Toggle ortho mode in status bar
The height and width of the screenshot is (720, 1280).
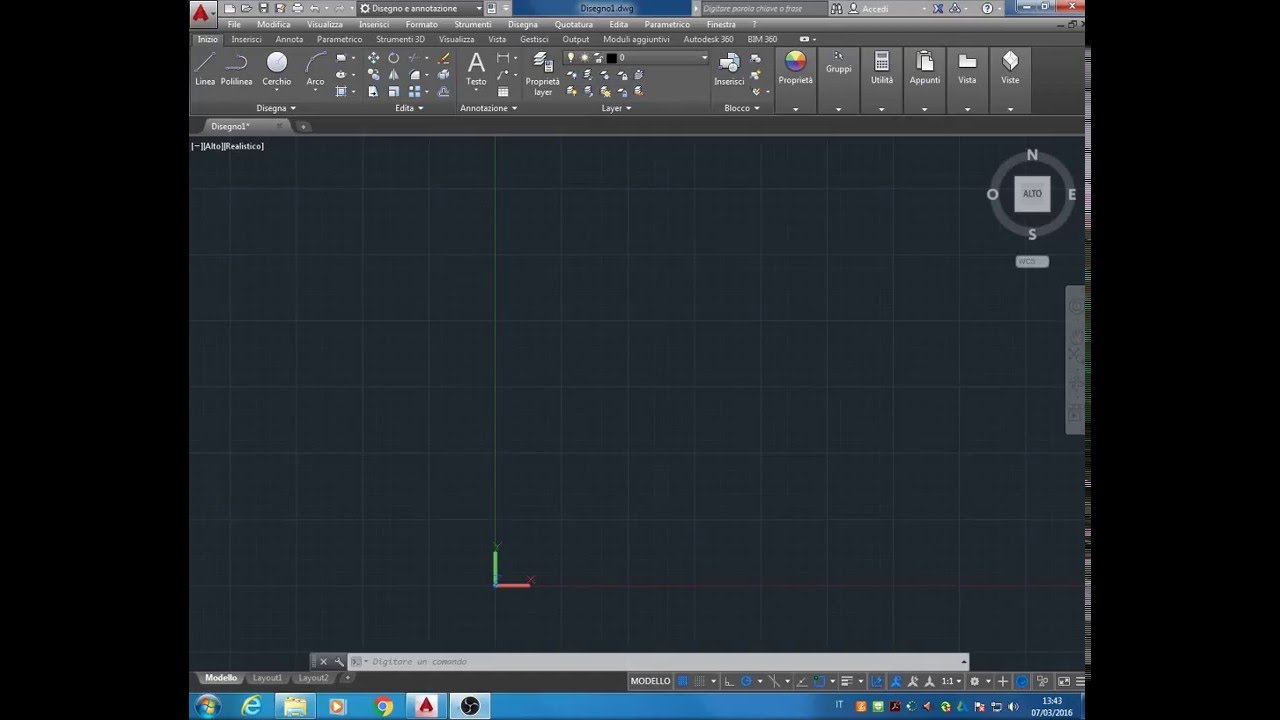pos(729,681)
